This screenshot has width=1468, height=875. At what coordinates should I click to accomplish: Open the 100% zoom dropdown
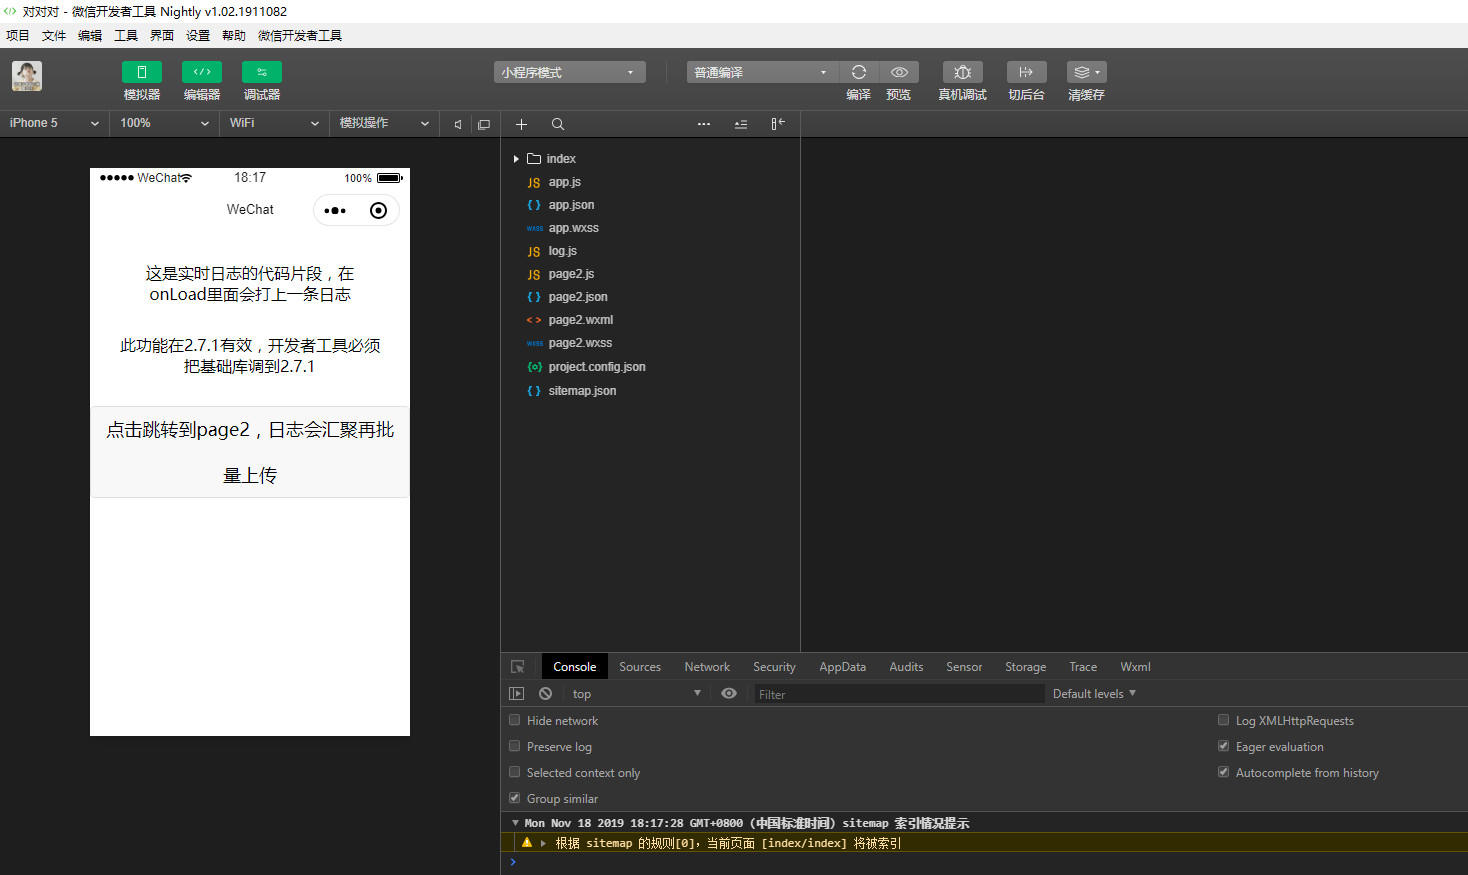165,123
